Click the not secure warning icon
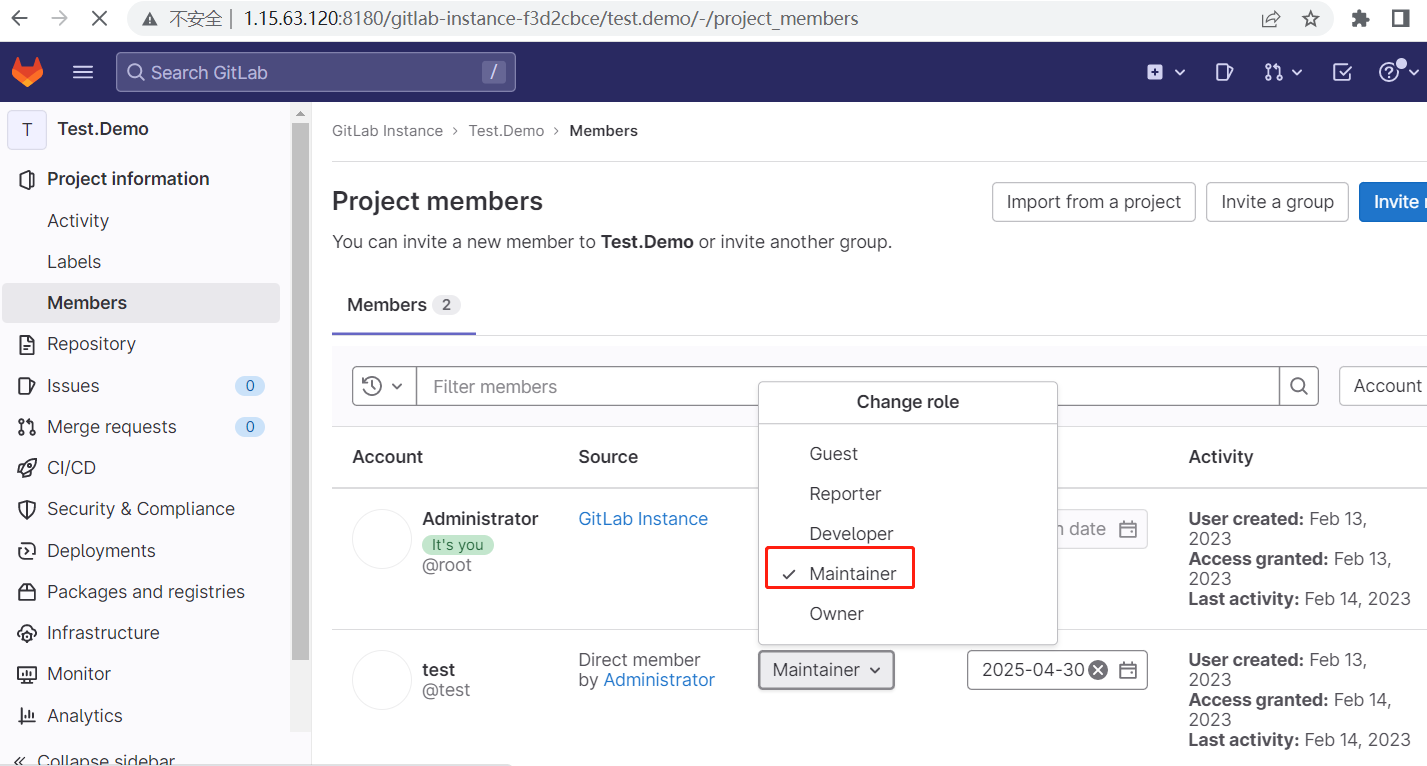This screenshot has width=1427, height=766. pos(148,18)
